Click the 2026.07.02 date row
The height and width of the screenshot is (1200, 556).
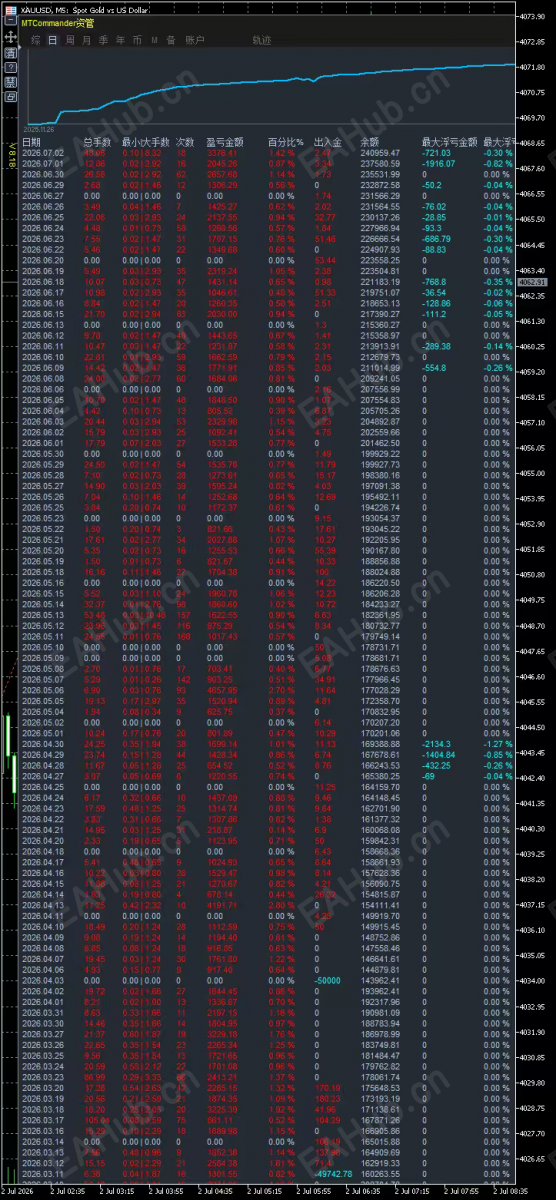[x=43, y=153]
